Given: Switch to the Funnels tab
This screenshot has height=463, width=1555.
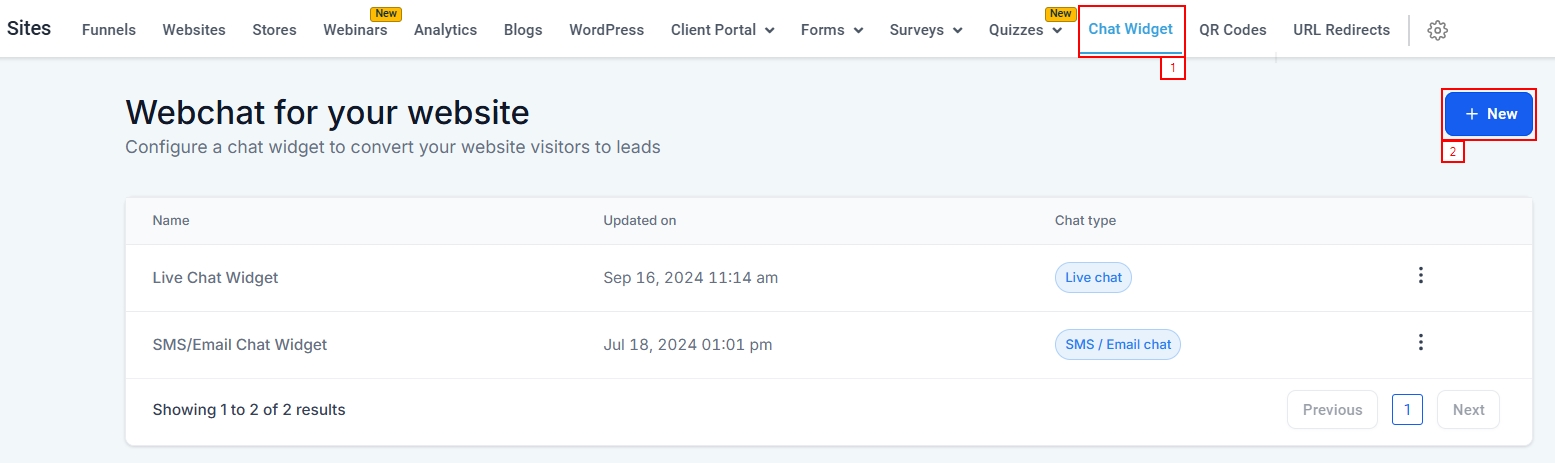Looking at the screenshot, I should (x=109, y=30).
